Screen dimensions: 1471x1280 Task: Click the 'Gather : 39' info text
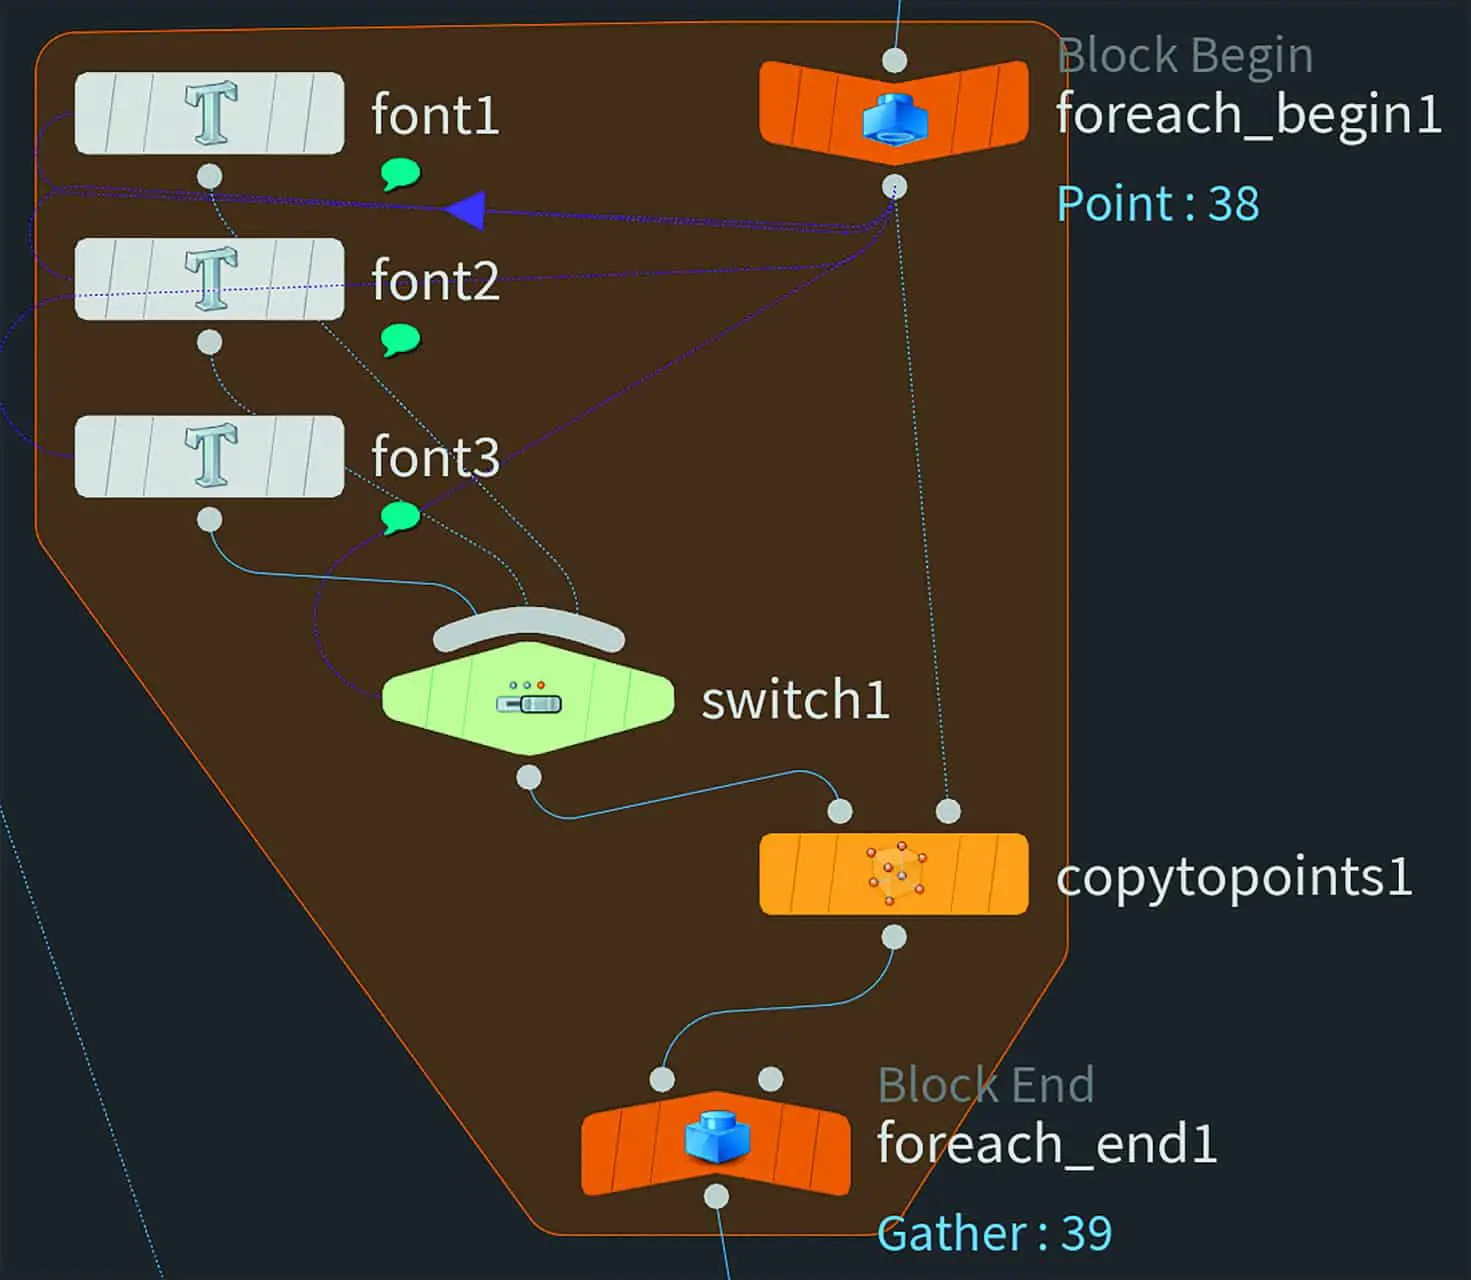pyautogui.click(x=994, y=1233)
